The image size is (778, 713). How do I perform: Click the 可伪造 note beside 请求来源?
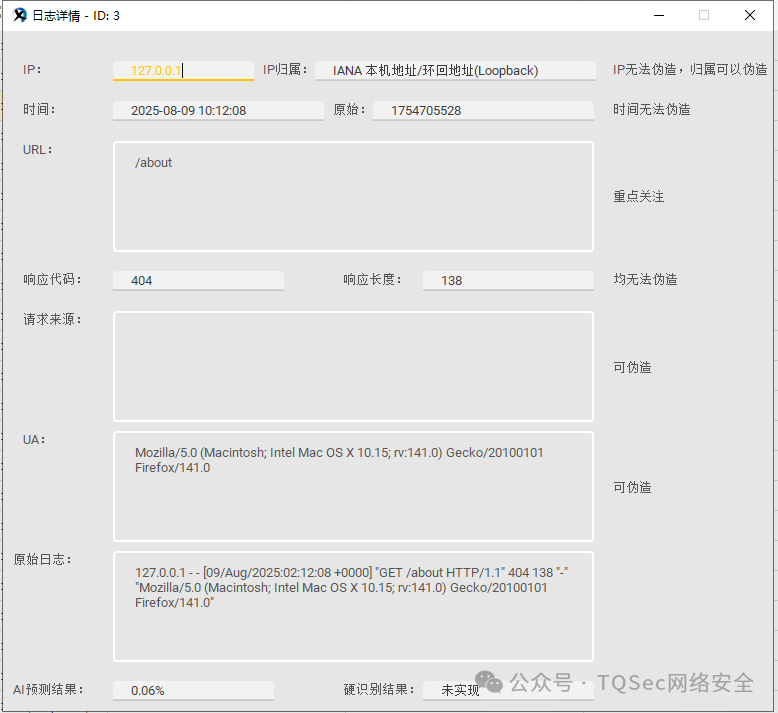click(632, 367)
